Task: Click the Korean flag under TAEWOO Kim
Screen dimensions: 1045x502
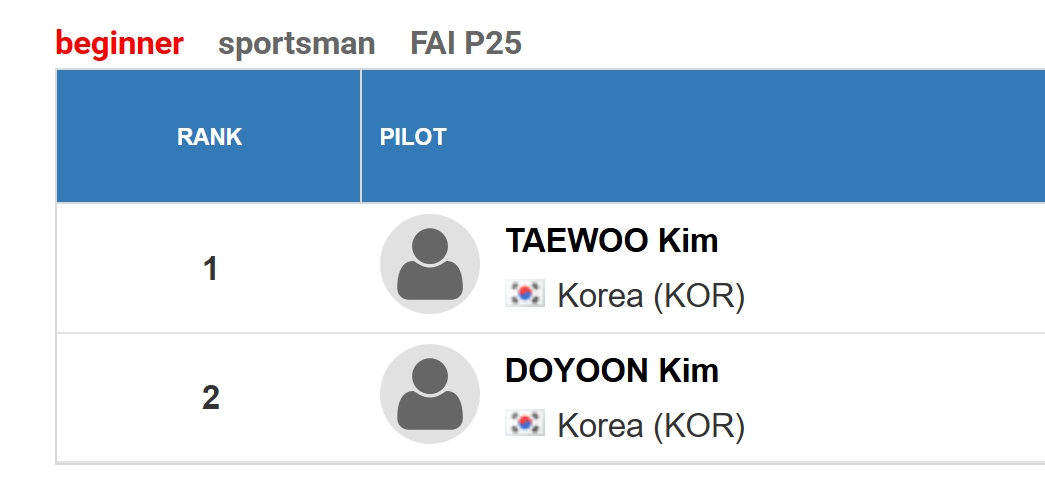Action: coord(526,294)
